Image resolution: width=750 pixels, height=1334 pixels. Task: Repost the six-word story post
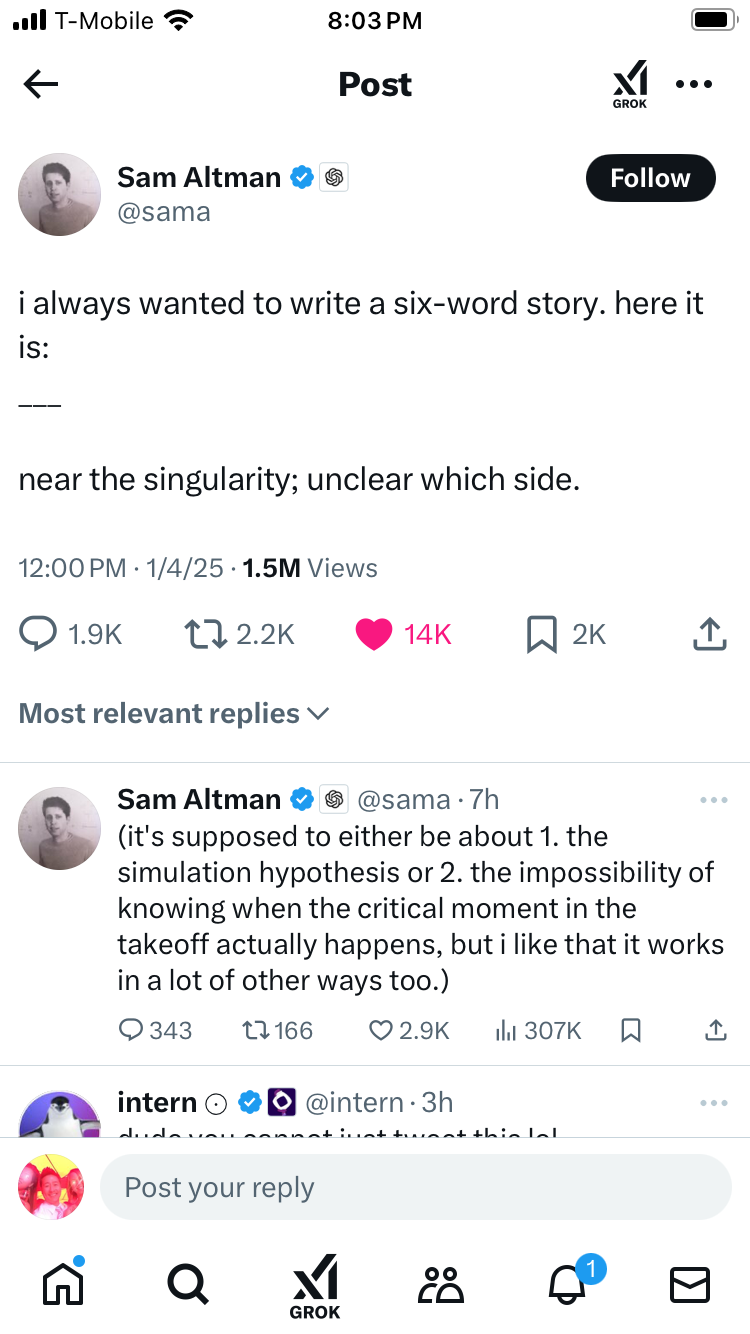click(x=205, y=634)
